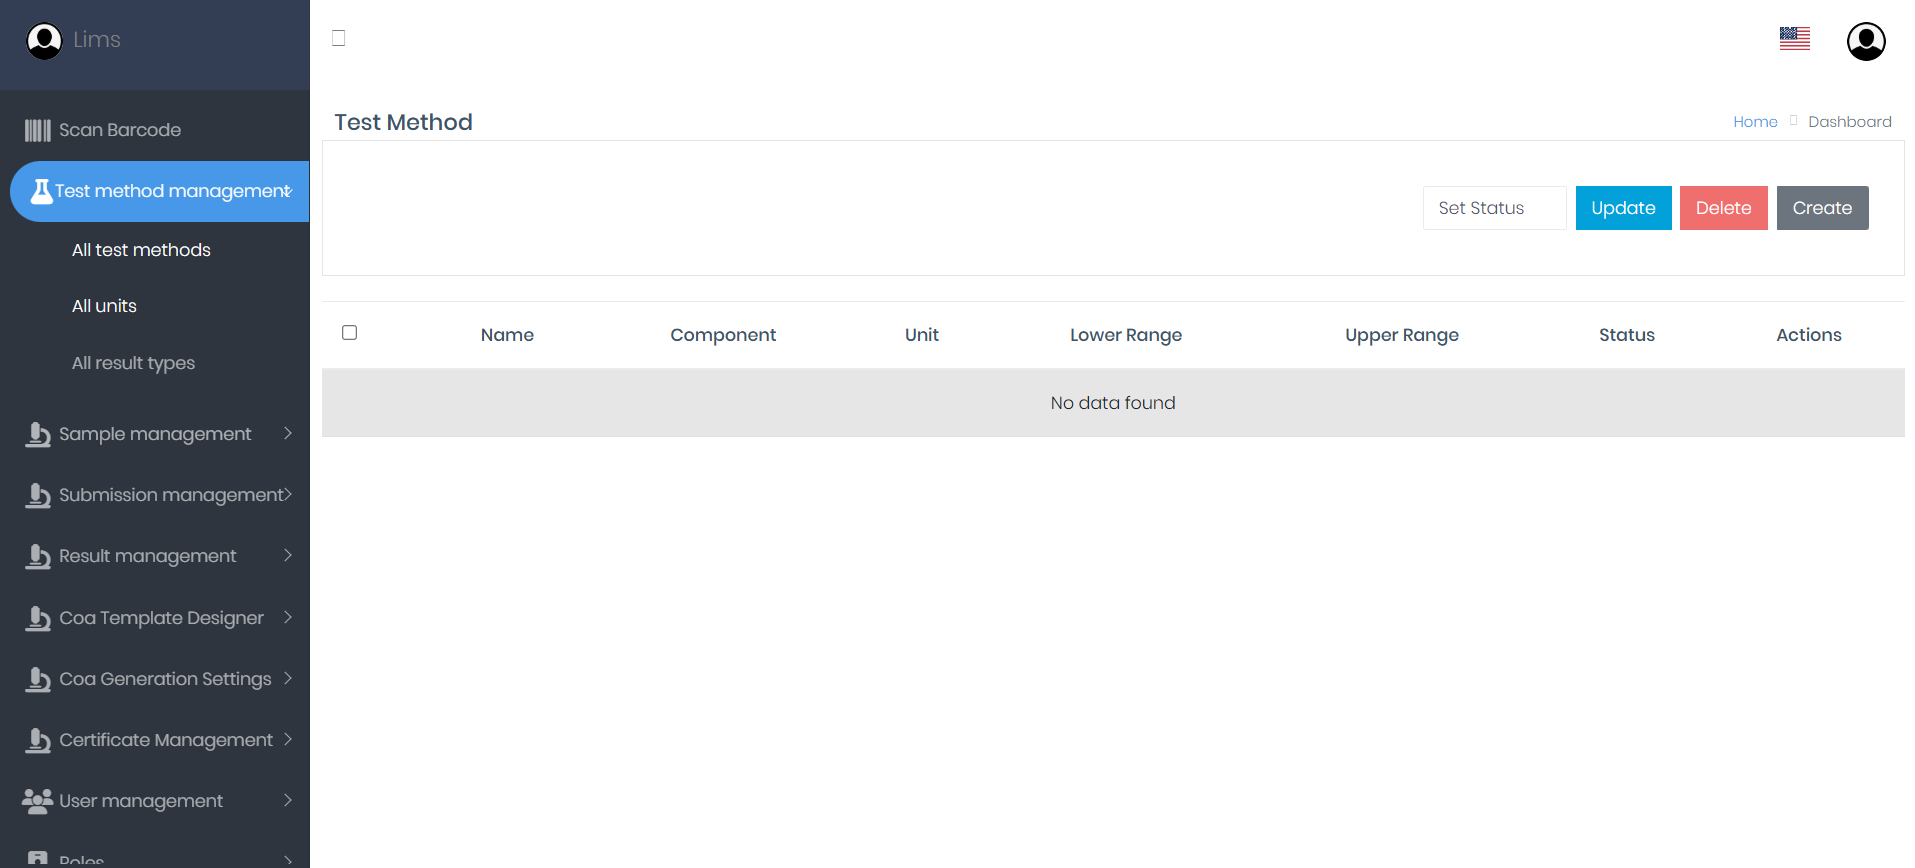Click the users icon beside User management
This screenshot has height=868, width=1915.
(37, 801)
